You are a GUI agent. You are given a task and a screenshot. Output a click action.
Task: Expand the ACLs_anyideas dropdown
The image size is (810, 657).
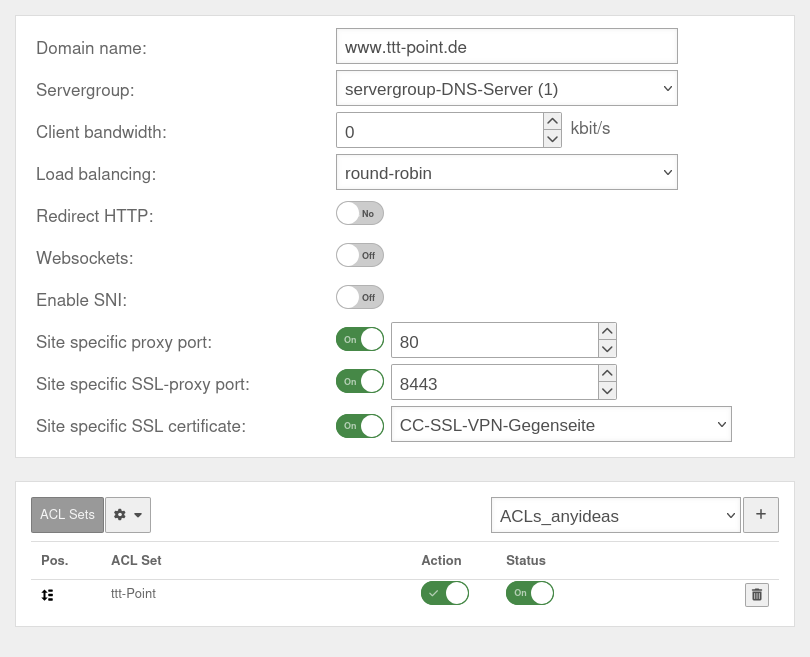click(x=614, y=514)
